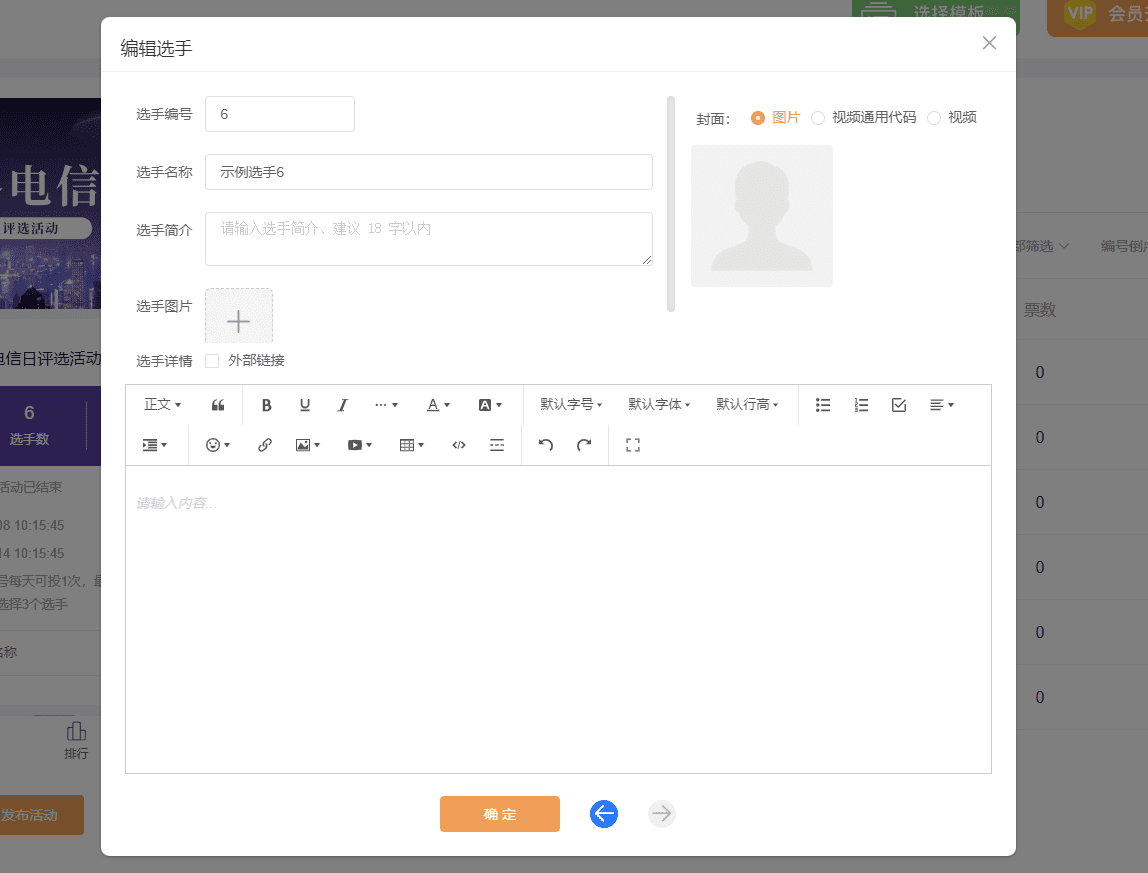
Task: Toggle fullscreen editing mode
Action: tap(632, 444)
